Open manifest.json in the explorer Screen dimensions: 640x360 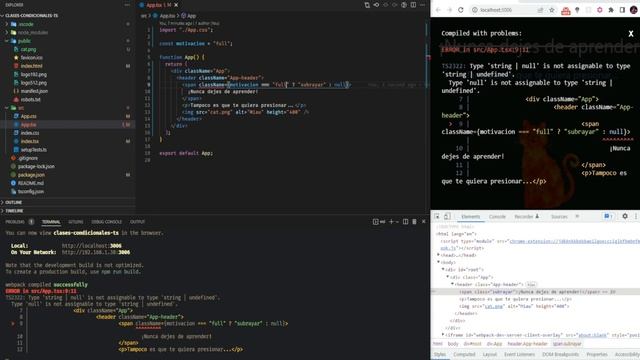point(34,91)
